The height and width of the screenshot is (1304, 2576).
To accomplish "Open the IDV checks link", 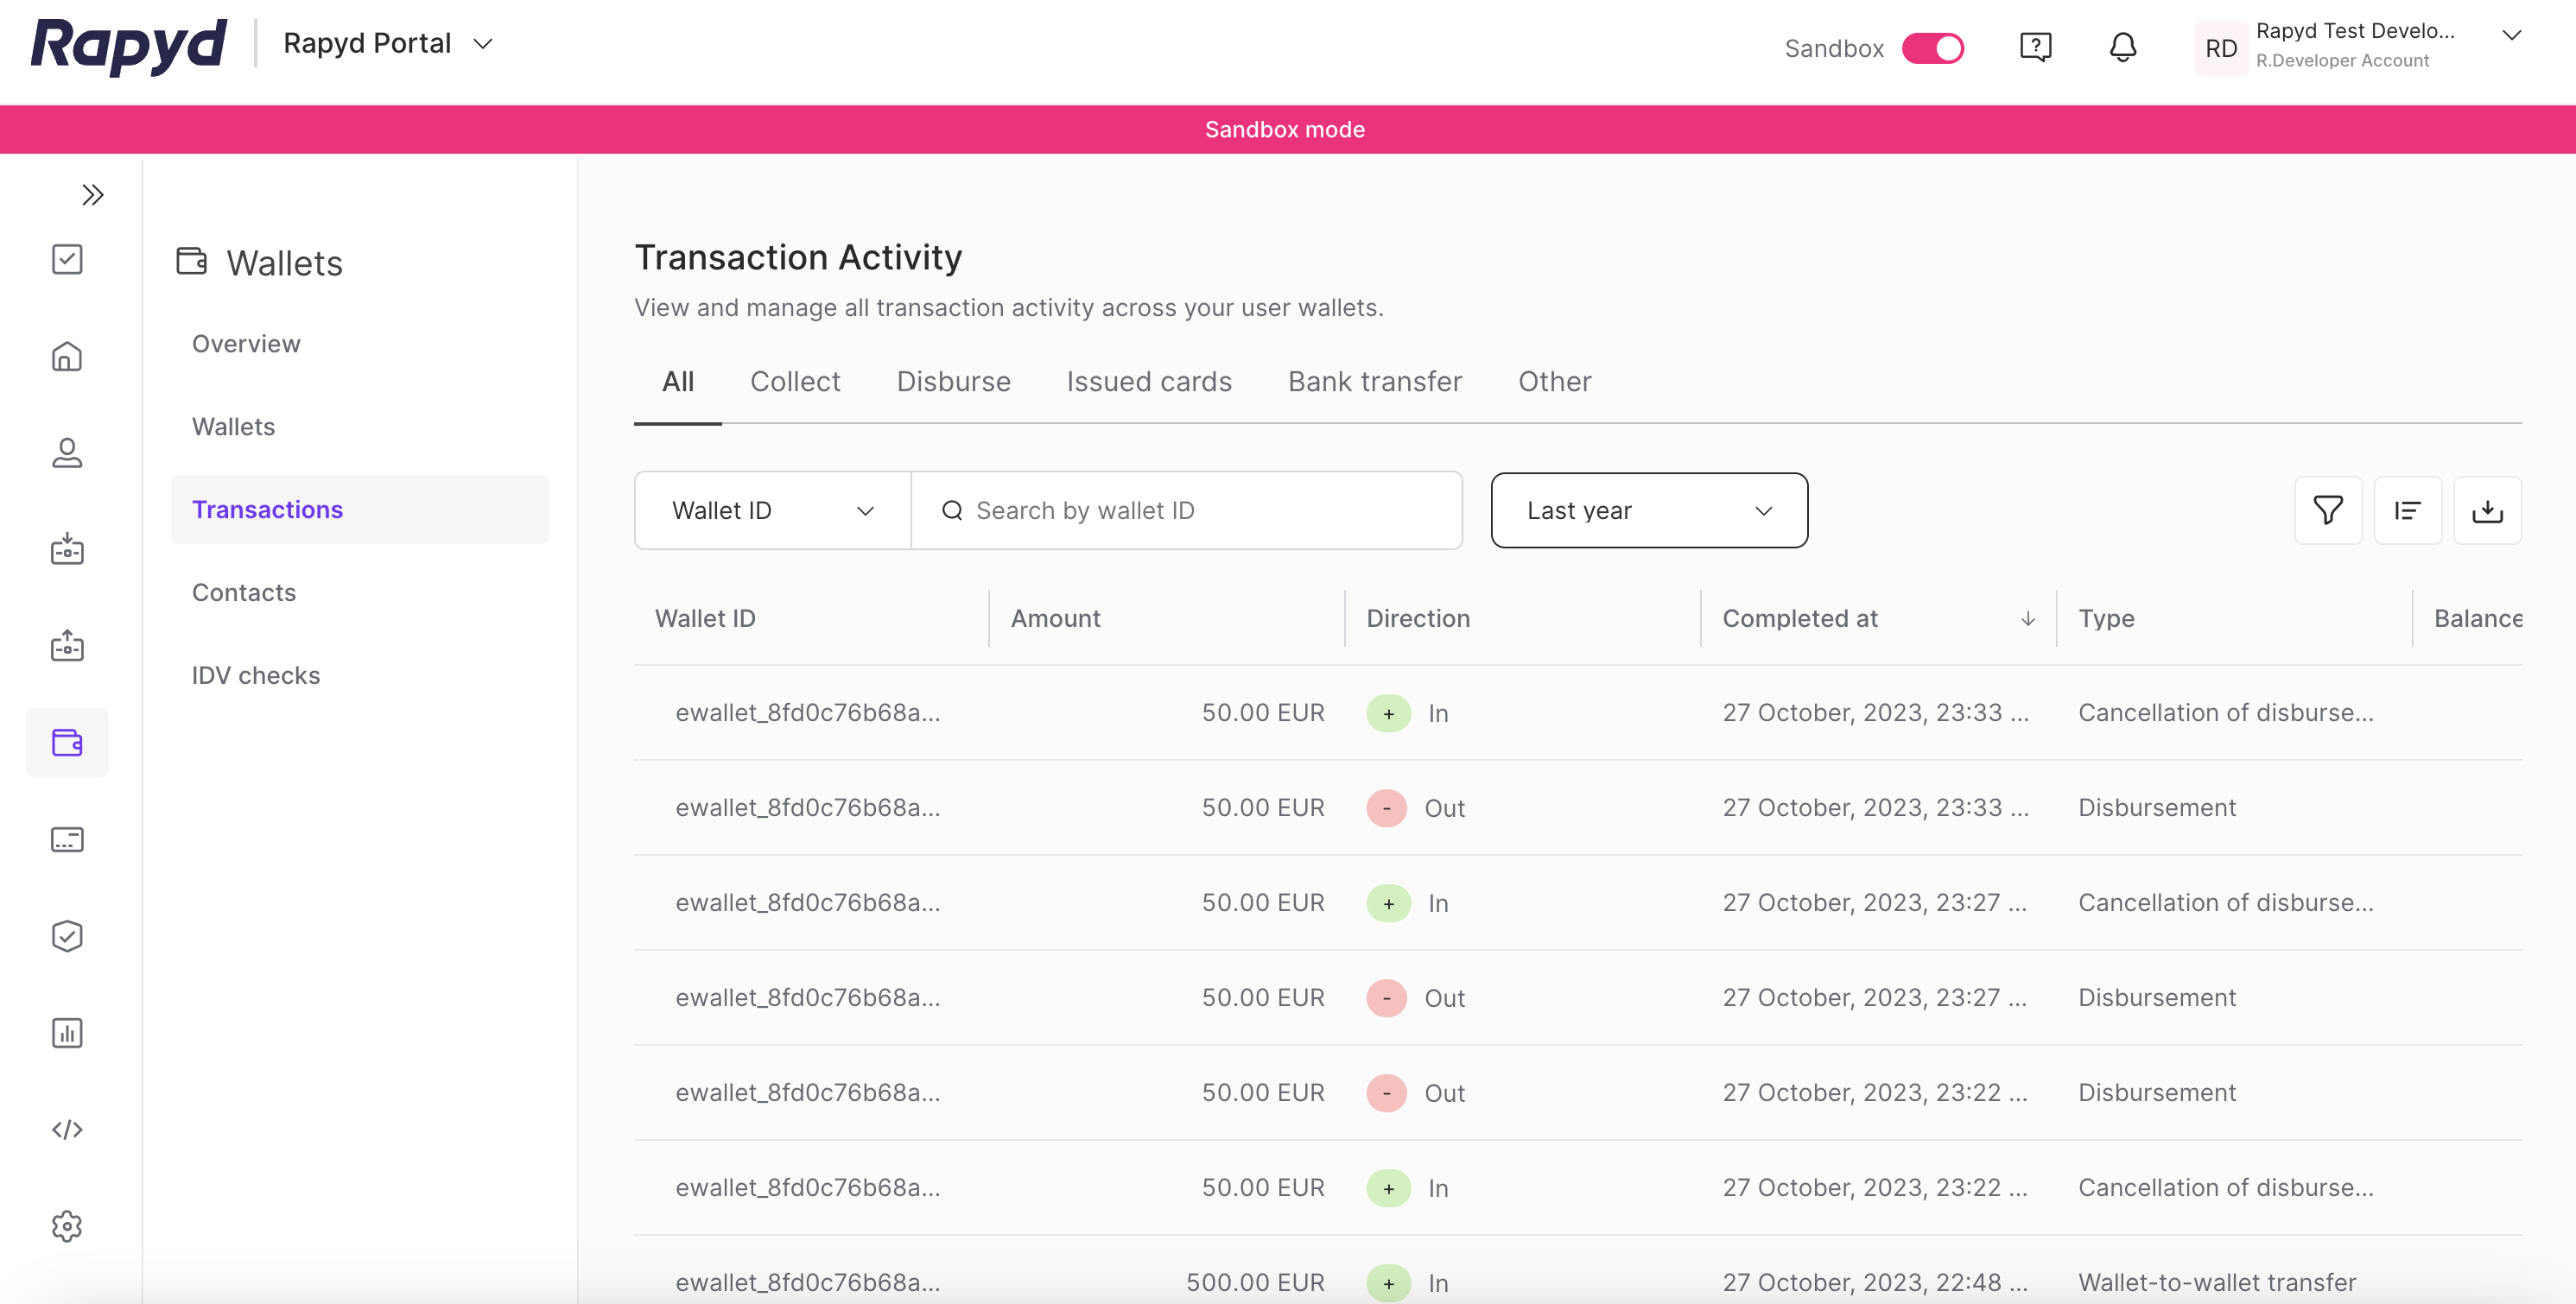I will 256,675.
